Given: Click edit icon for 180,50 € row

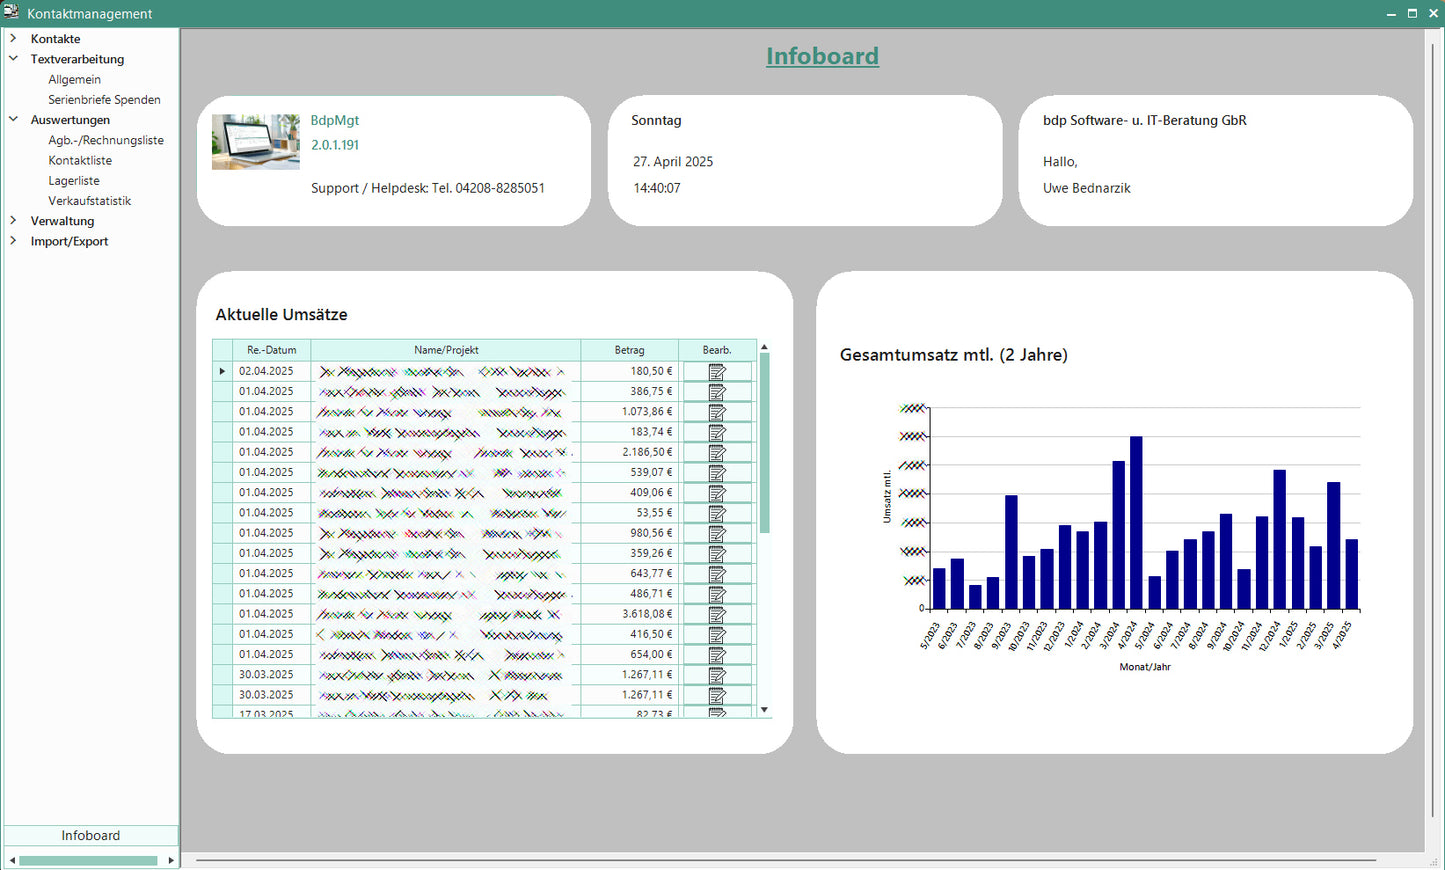Looking at the screenshot, I should point(717,372).
